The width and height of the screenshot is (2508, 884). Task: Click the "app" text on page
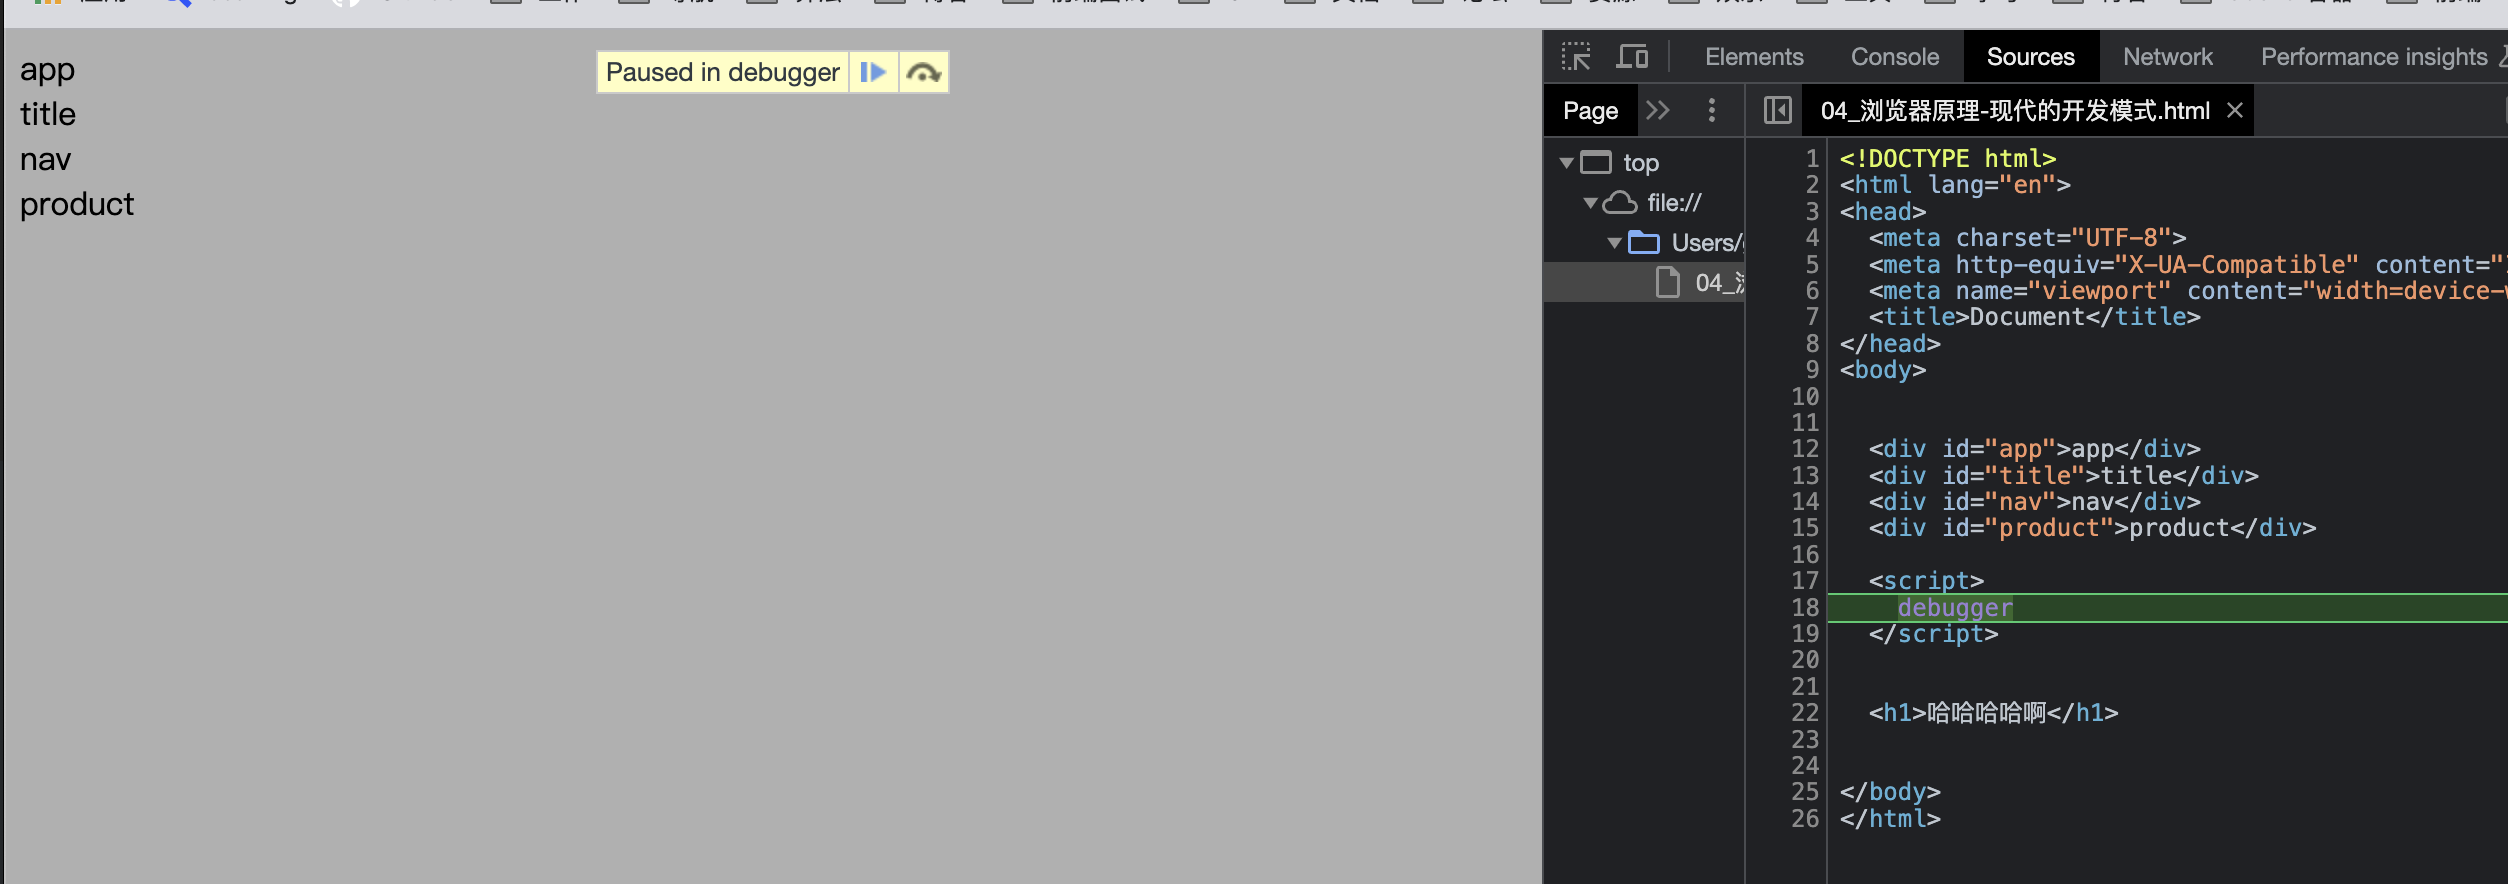tap(47, 70)
